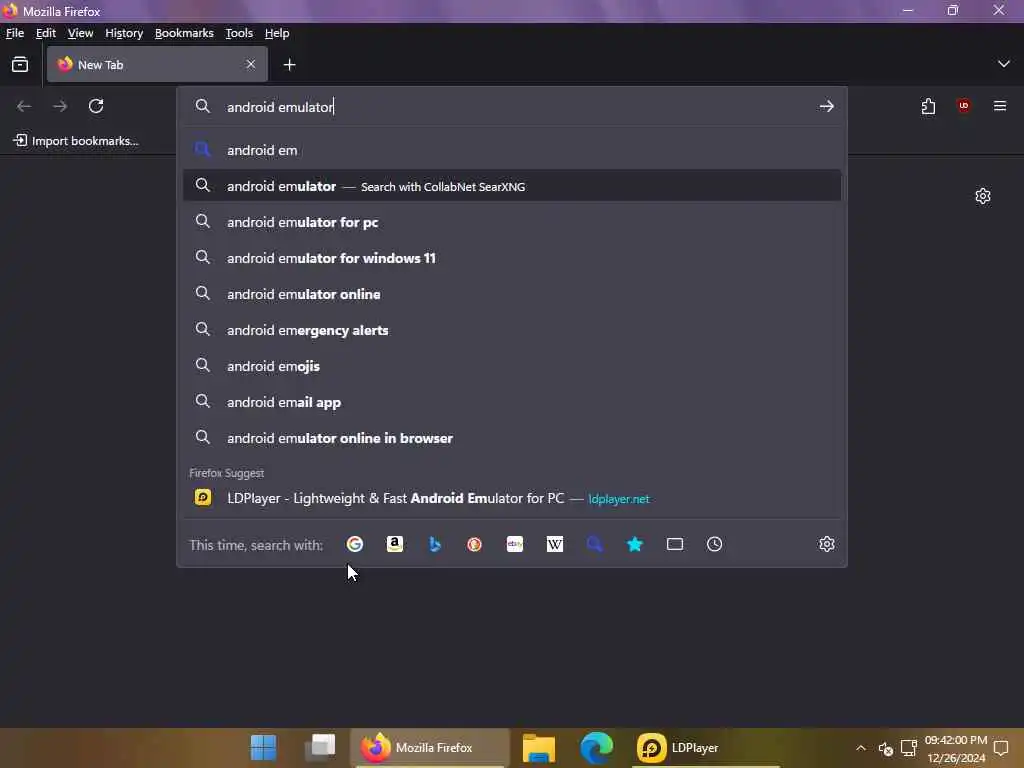
Task: Open LDPlayer ldplayer.net Firefox Suggest result
Action: point(512,498)
